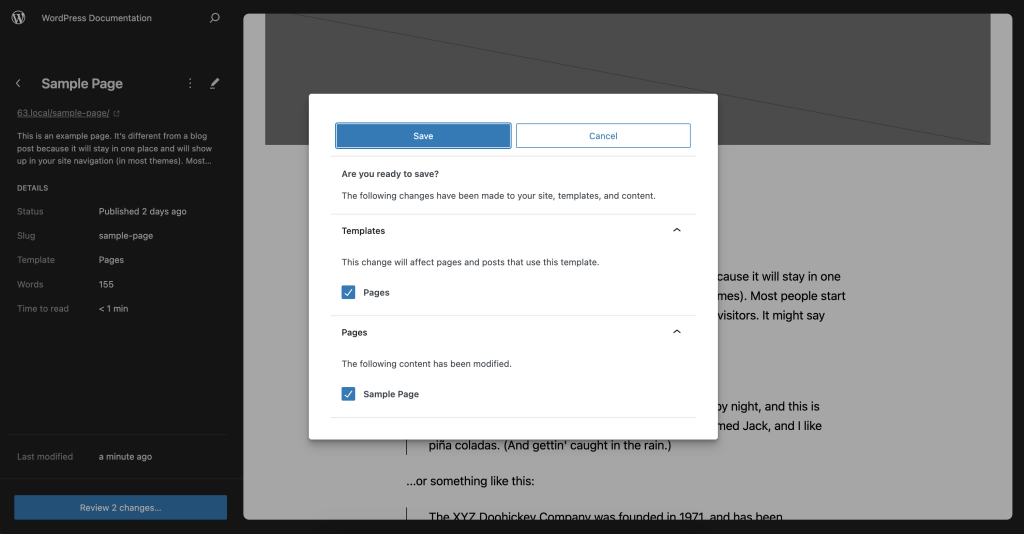Click '...or something like this:' paragraph
The height and width of the screenshot is (534, 1024).
pyautogui.click(x=470, y=481)
